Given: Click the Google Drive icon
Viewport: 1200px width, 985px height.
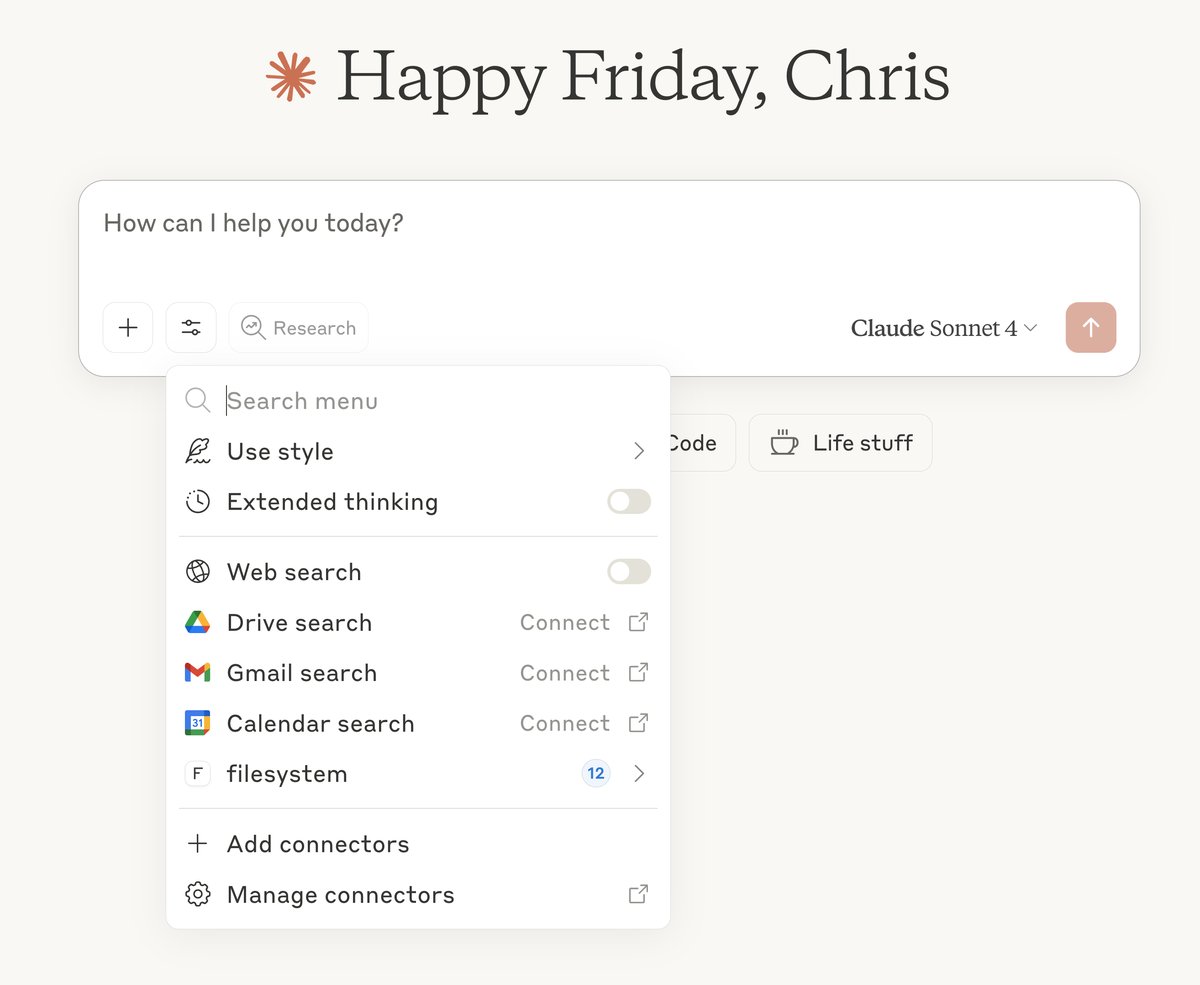Looking at the screenshot, I should [x=198, y=623].
